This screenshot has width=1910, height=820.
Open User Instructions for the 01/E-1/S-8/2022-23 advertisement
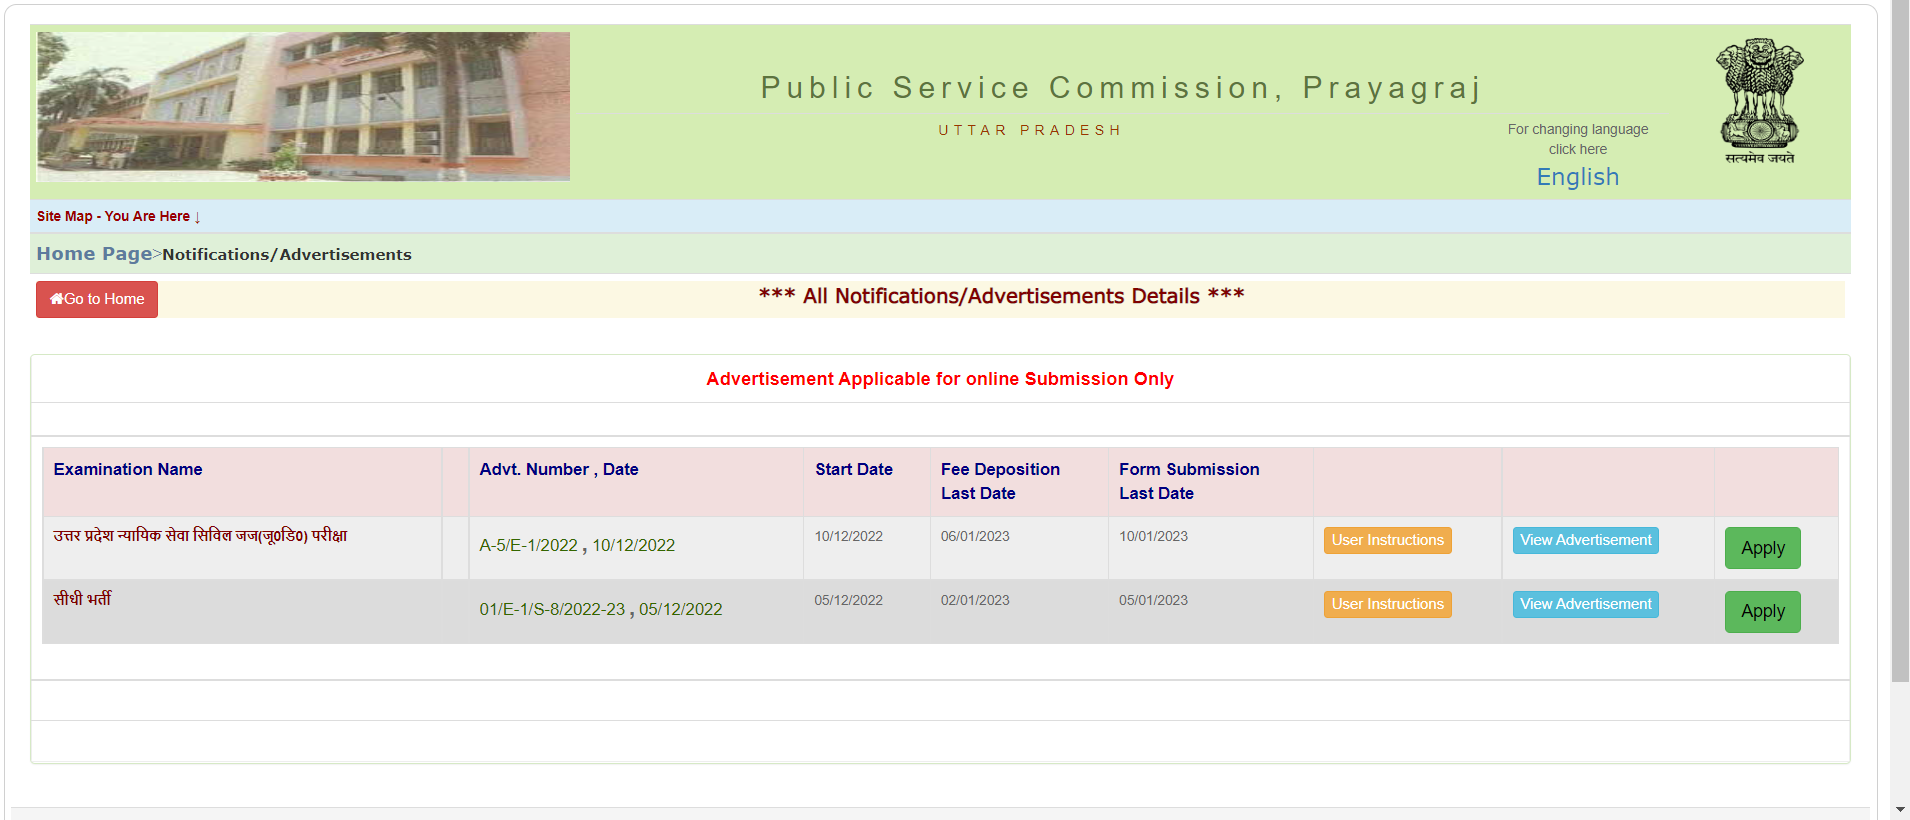pos(1387,604)
